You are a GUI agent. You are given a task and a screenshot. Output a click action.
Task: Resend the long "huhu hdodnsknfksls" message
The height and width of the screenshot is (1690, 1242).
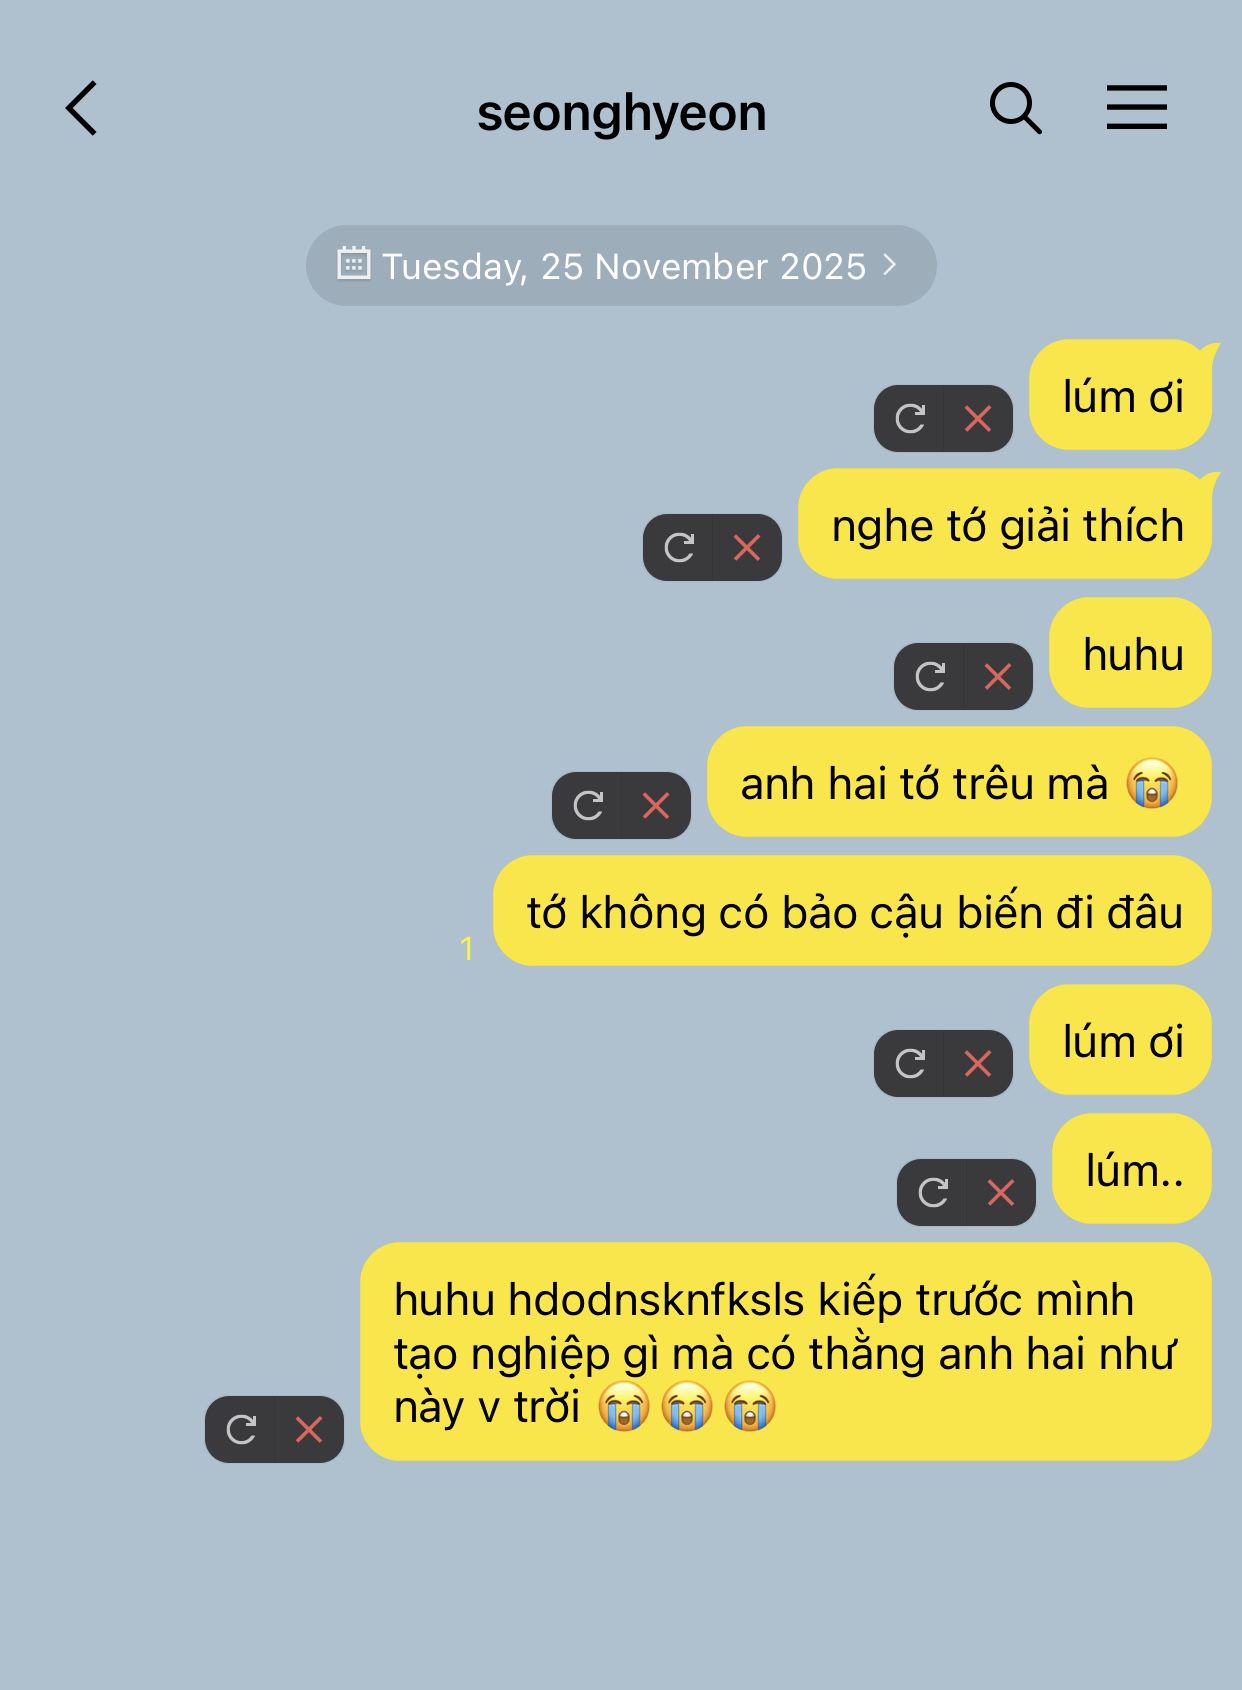[x=240, y=1429]
